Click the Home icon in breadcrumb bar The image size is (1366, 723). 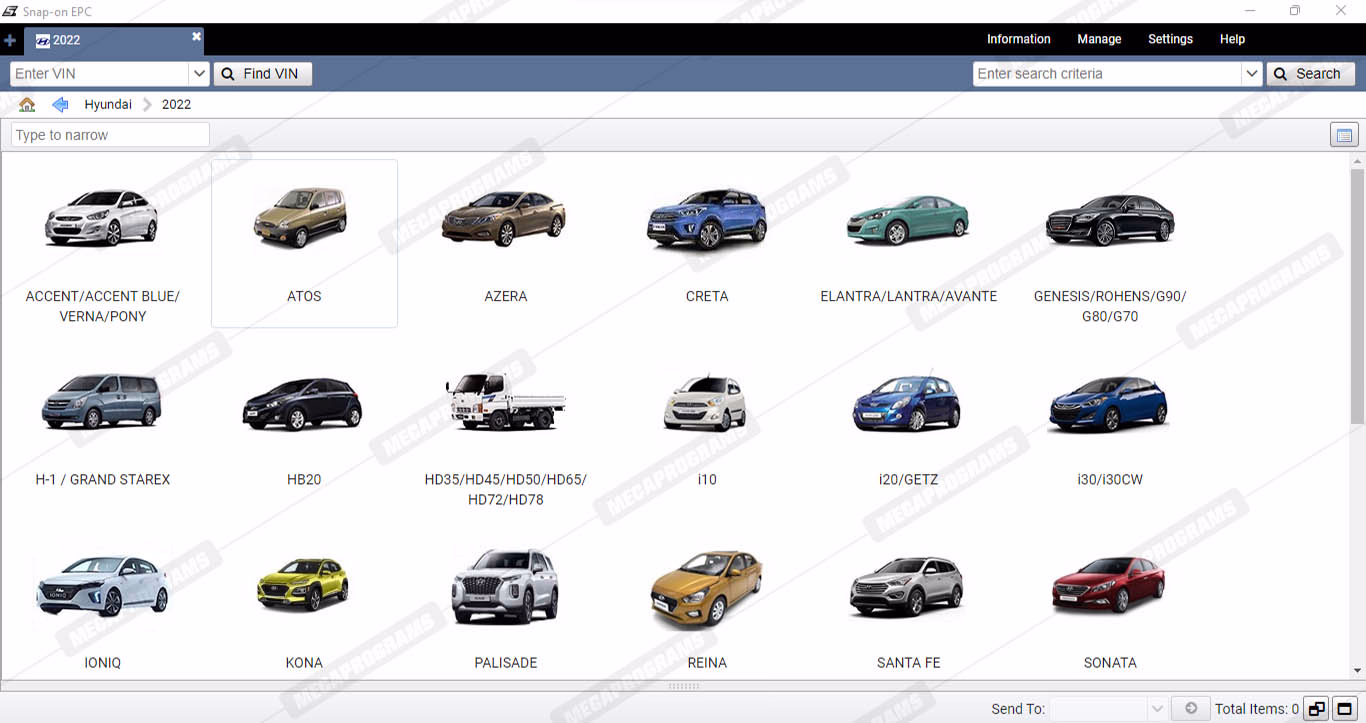[27, 105]
